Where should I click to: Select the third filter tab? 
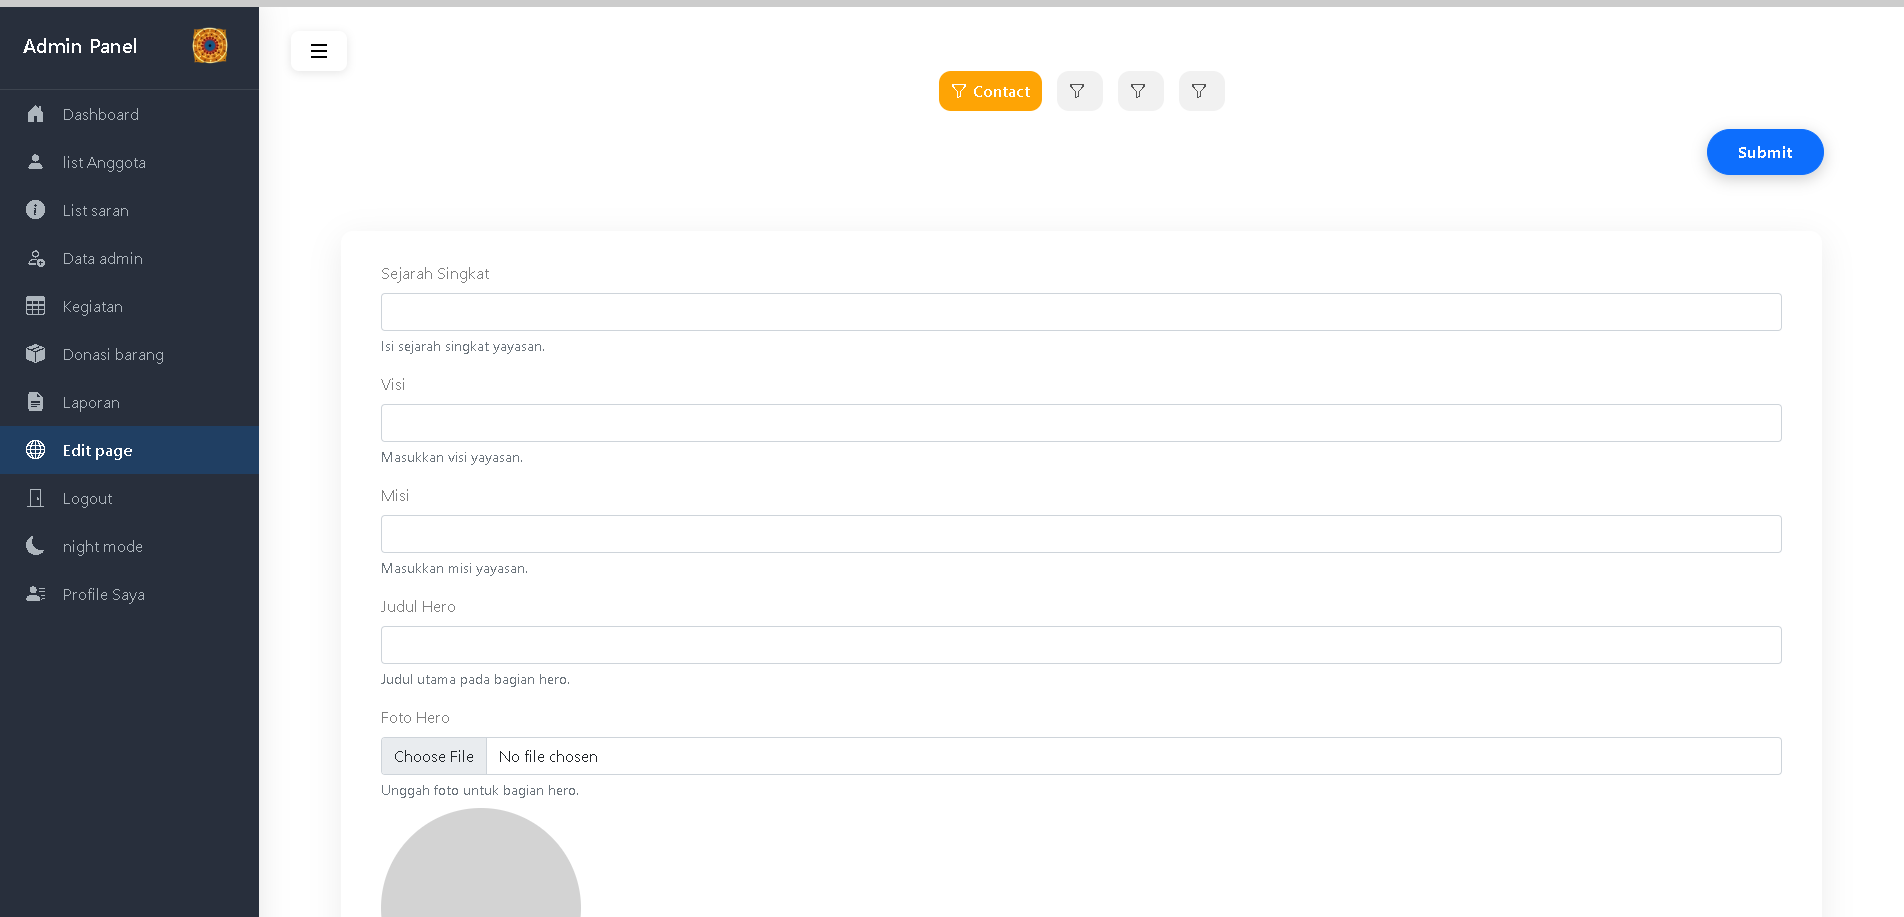(1140, 91)
